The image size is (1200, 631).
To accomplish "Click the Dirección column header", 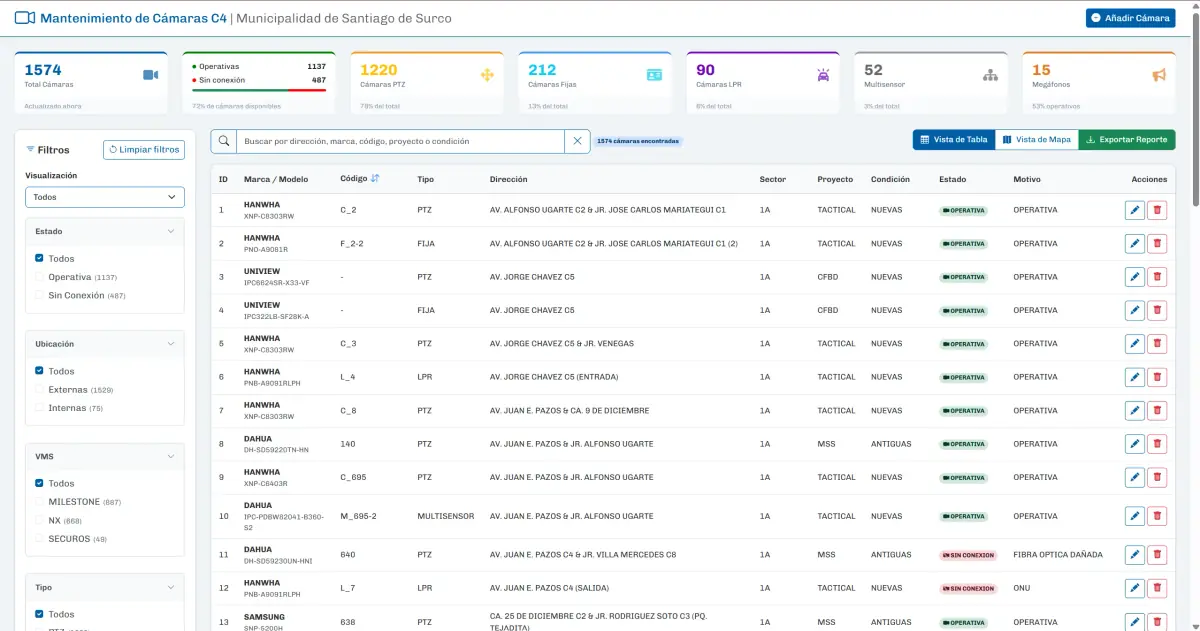I will tap(508, 179).
